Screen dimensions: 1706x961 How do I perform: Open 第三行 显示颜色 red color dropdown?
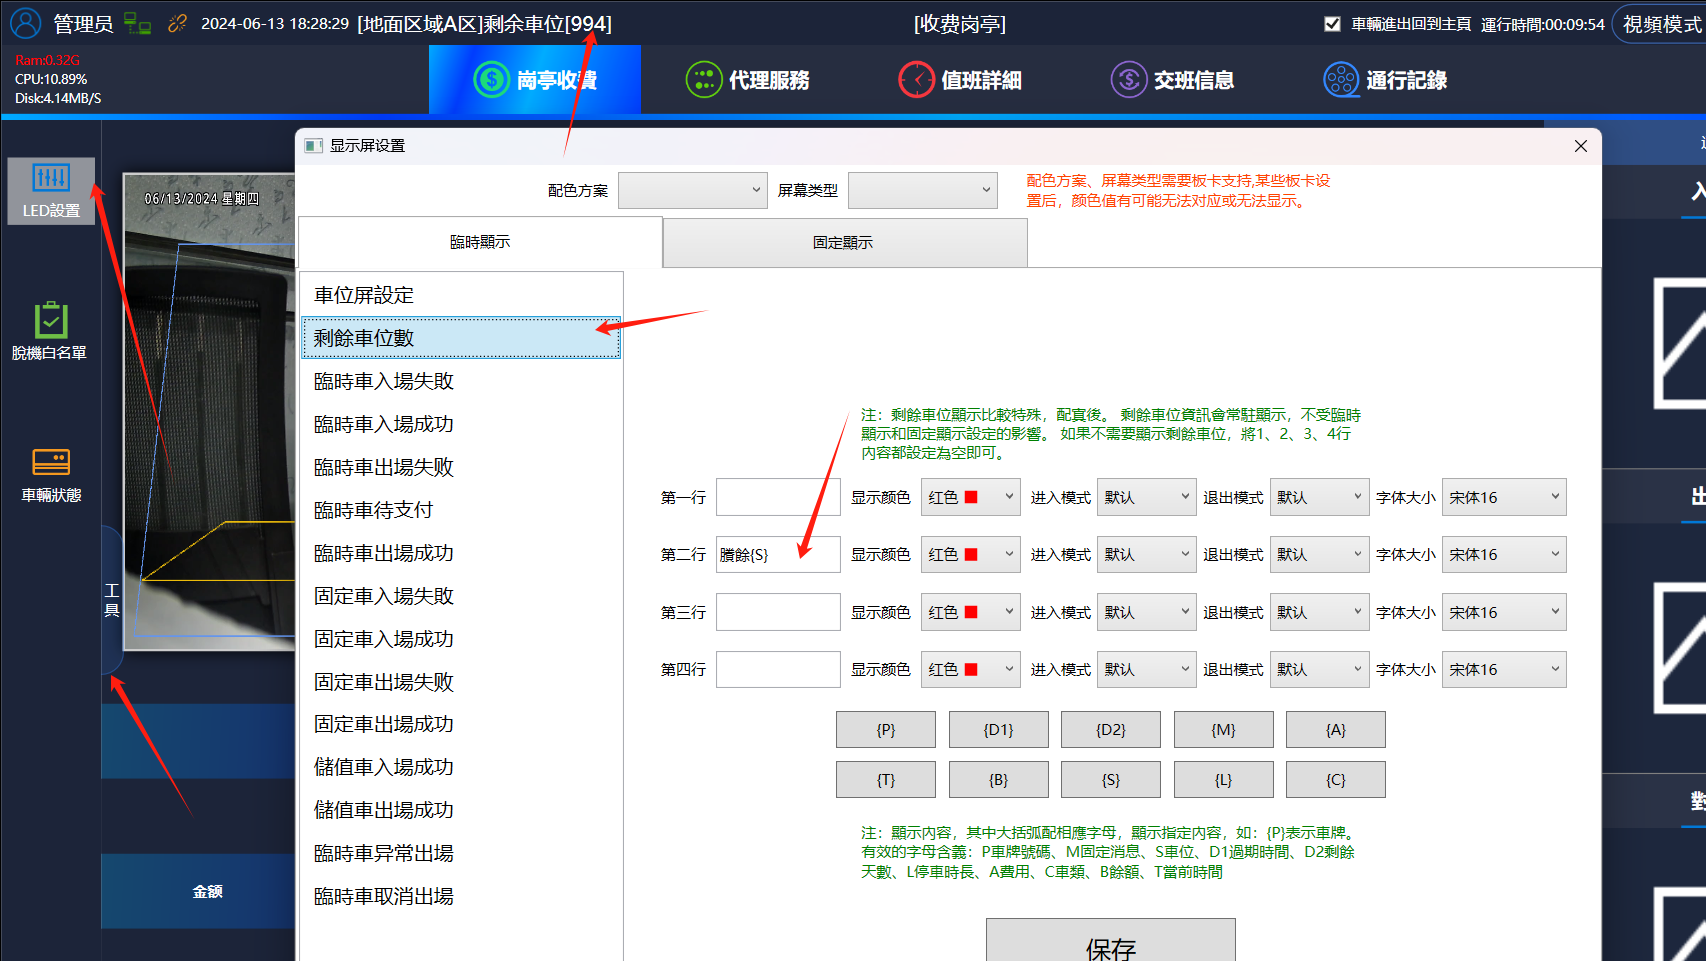coord(970,612)
